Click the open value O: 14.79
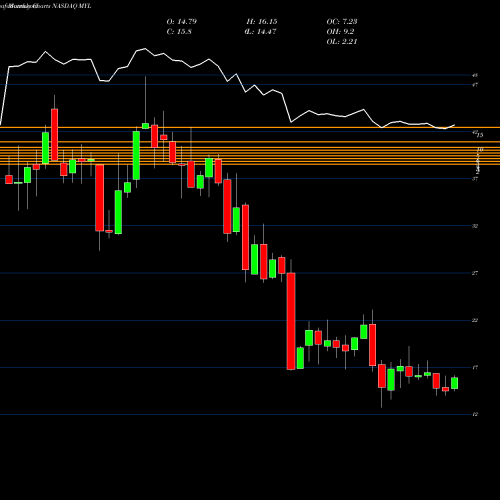The width and height of the screenshot is (500, 500). pos(182,22)
